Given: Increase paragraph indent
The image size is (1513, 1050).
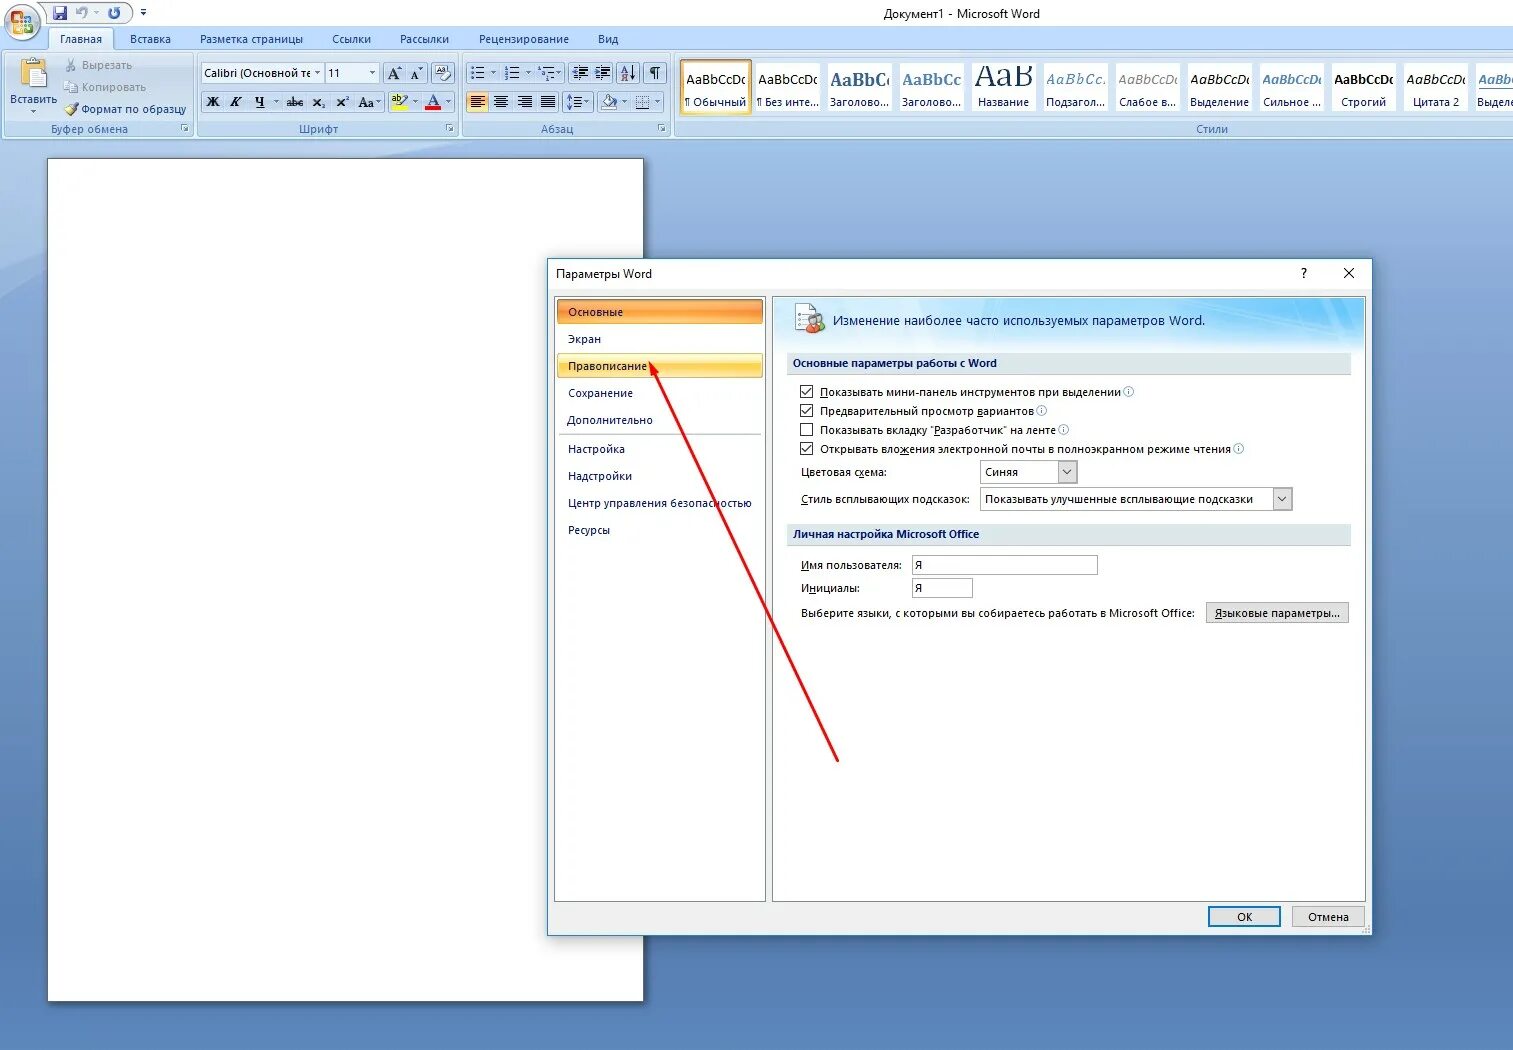Looking at the screenshot, I should 603,73.
